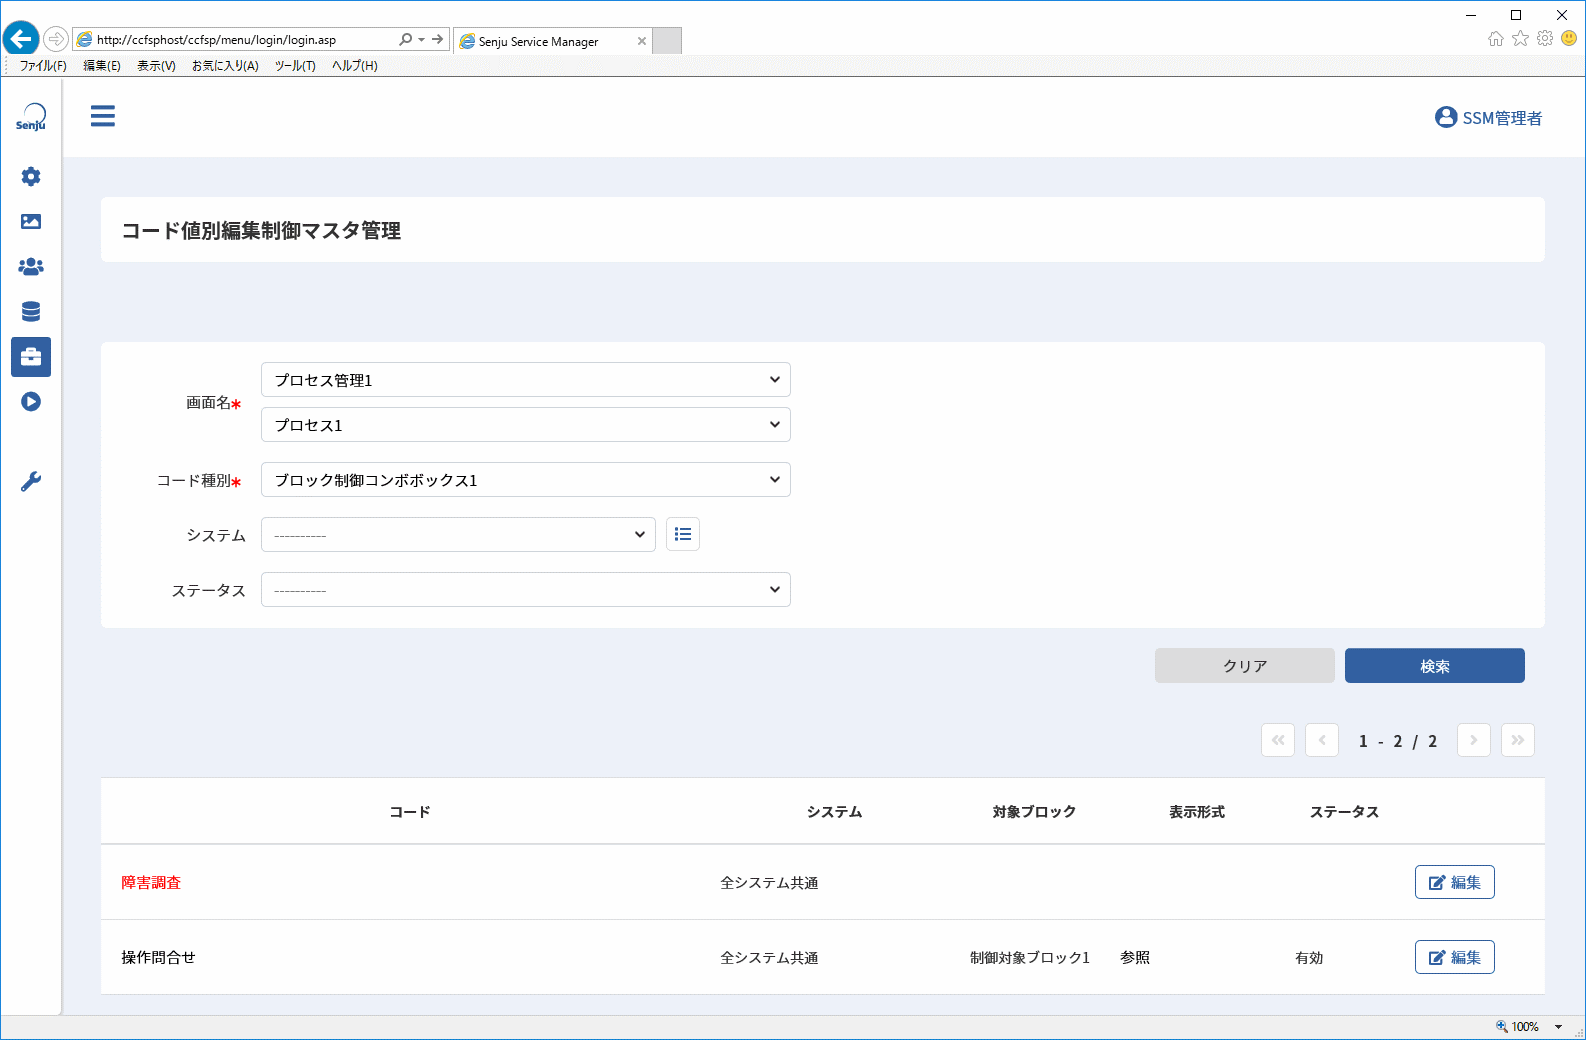The image size is (1586, 1040).
Task: Select the briefcase sidebar icon
Action: [31, 357]
